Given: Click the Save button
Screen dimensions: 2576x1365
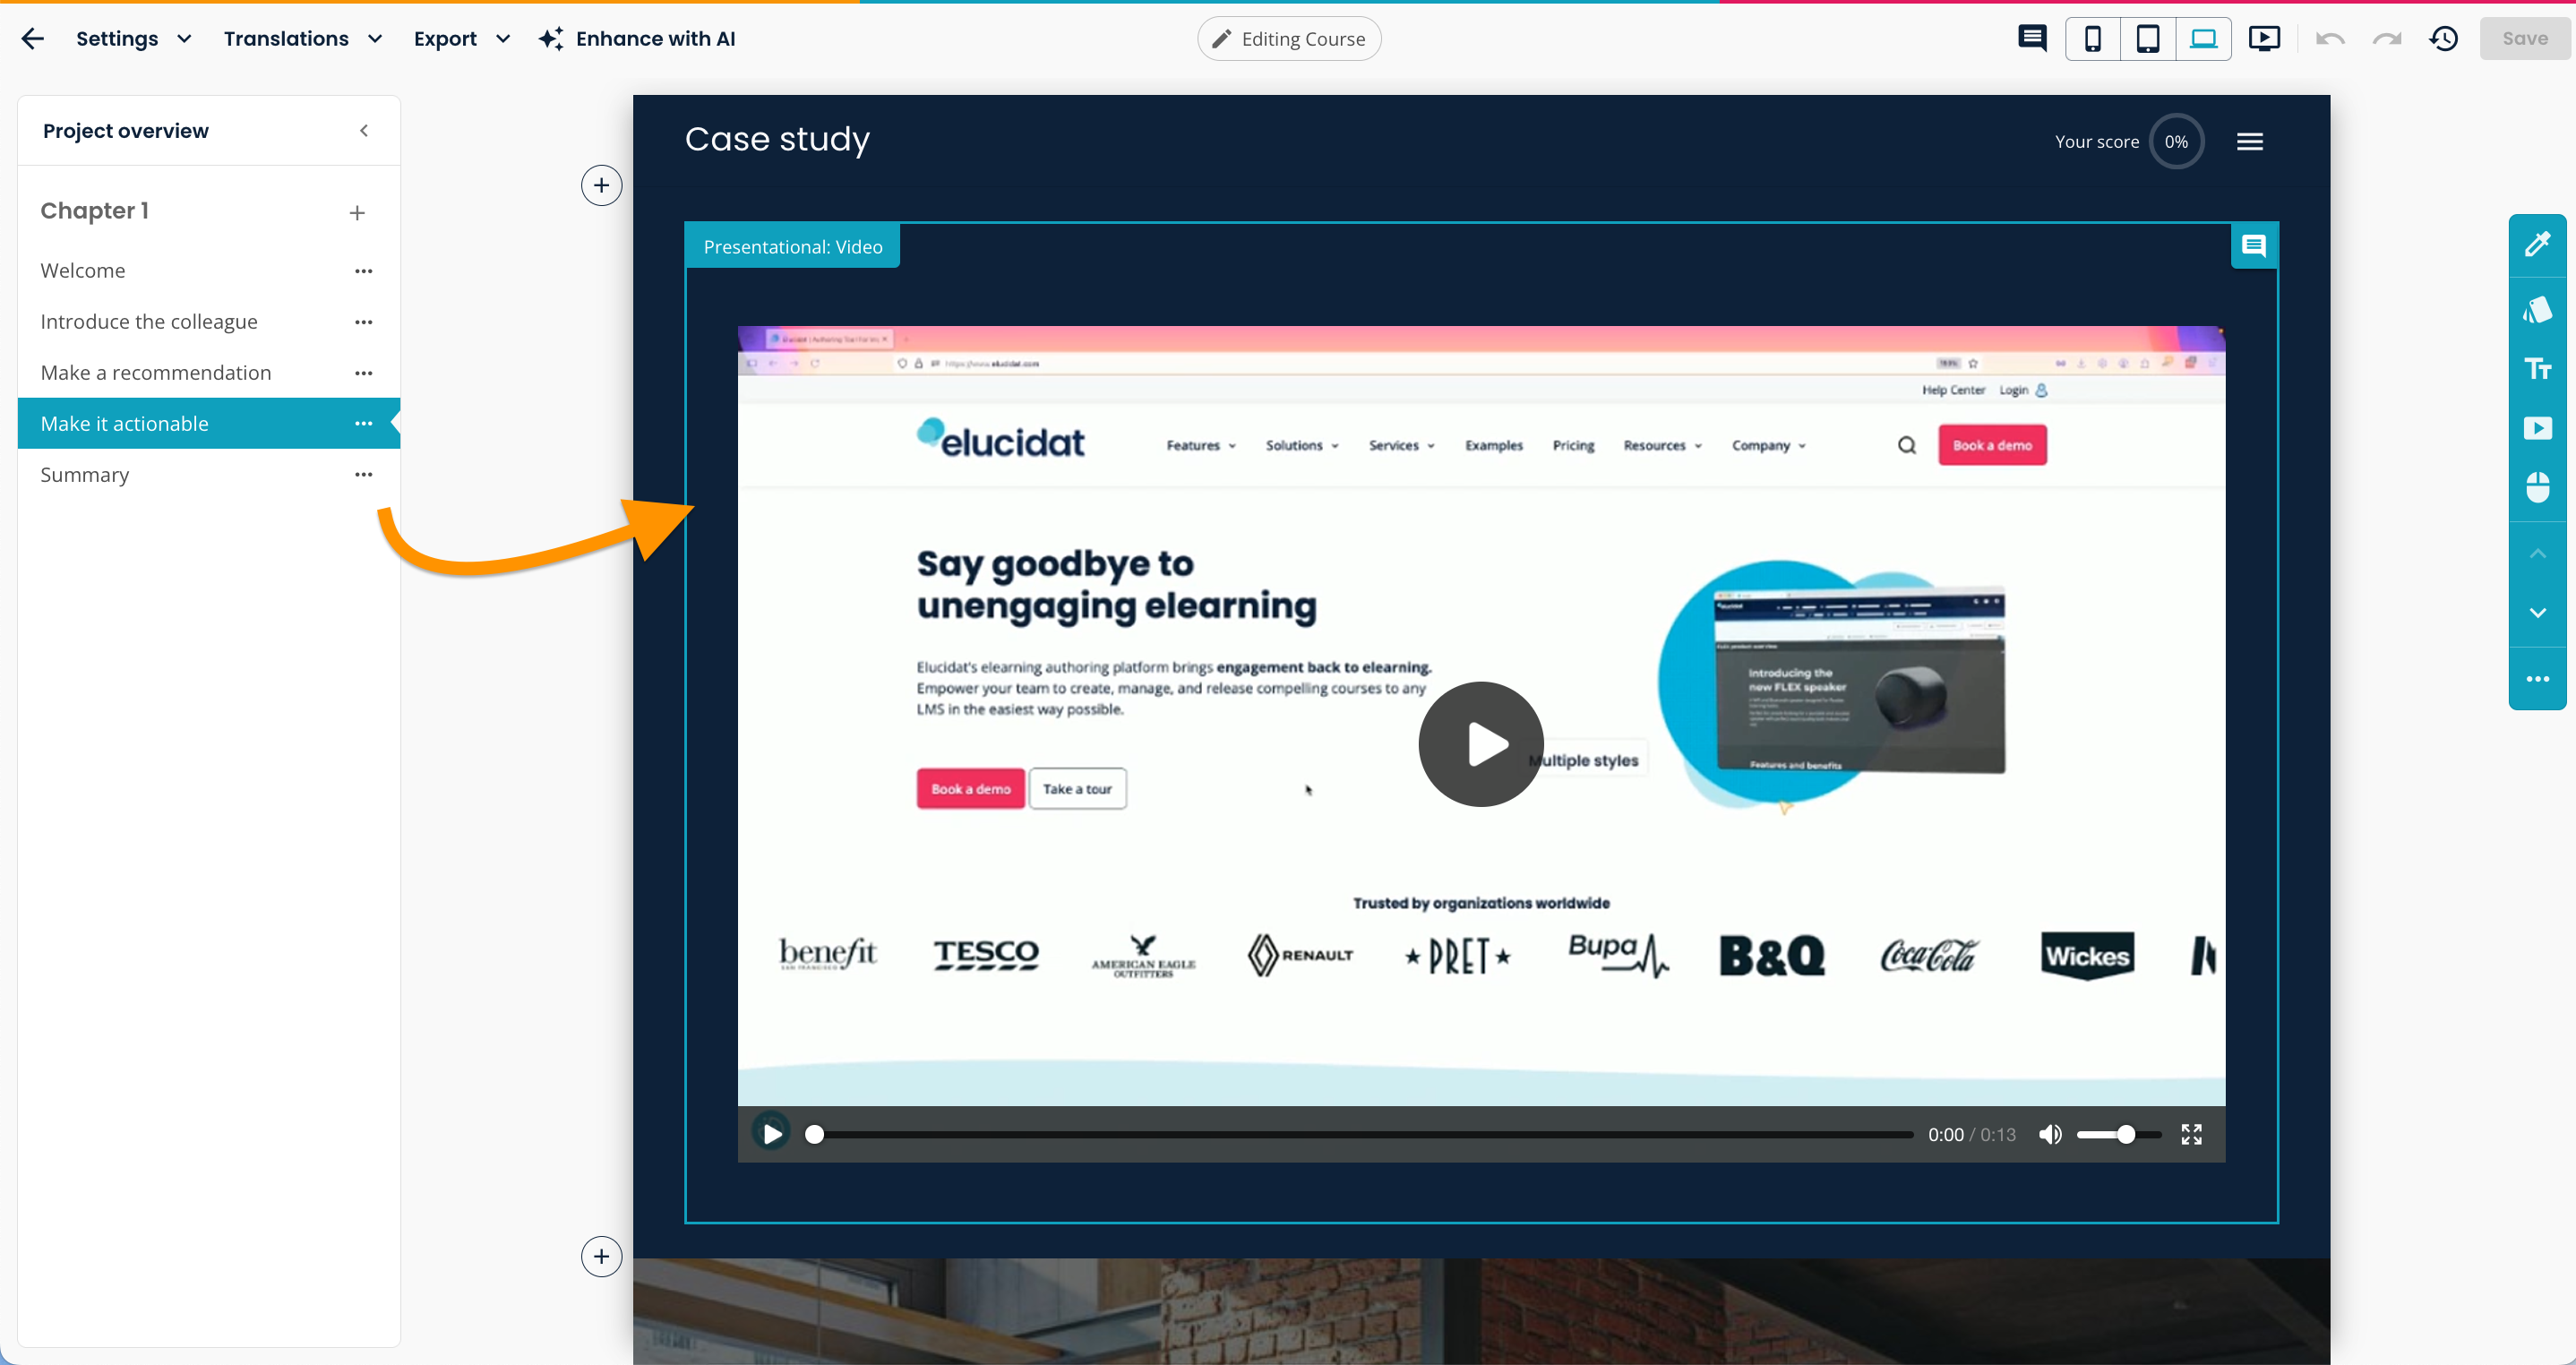Looking at the screenshot, I should (2525, 39).
